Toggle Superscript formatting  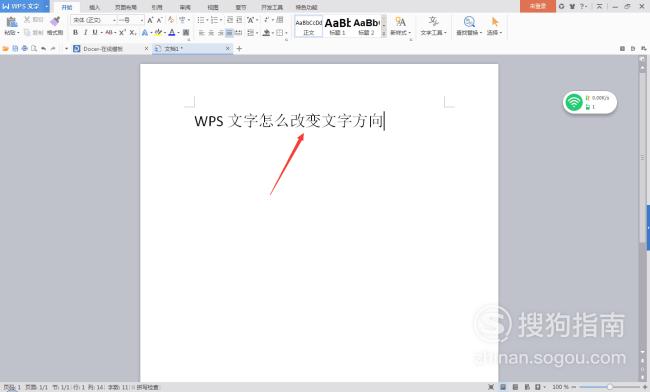pos(122,32)
